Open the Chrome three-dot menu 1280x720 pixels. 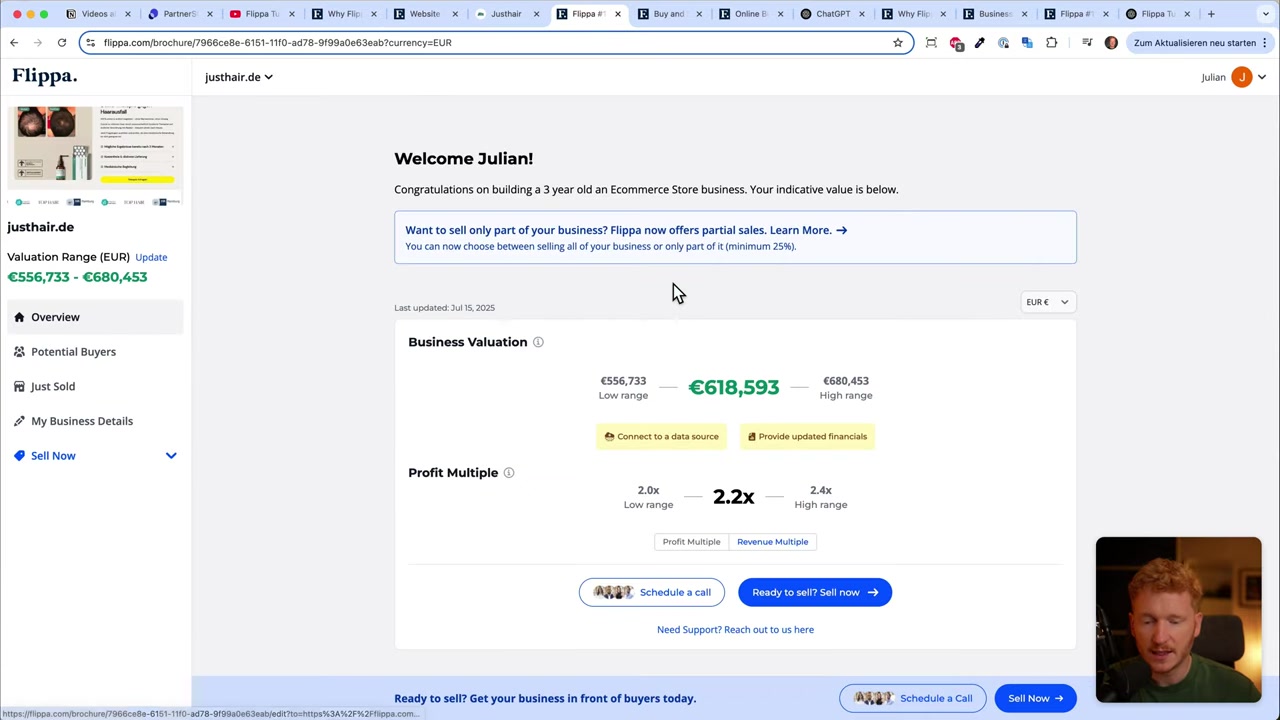point(1265,43)
